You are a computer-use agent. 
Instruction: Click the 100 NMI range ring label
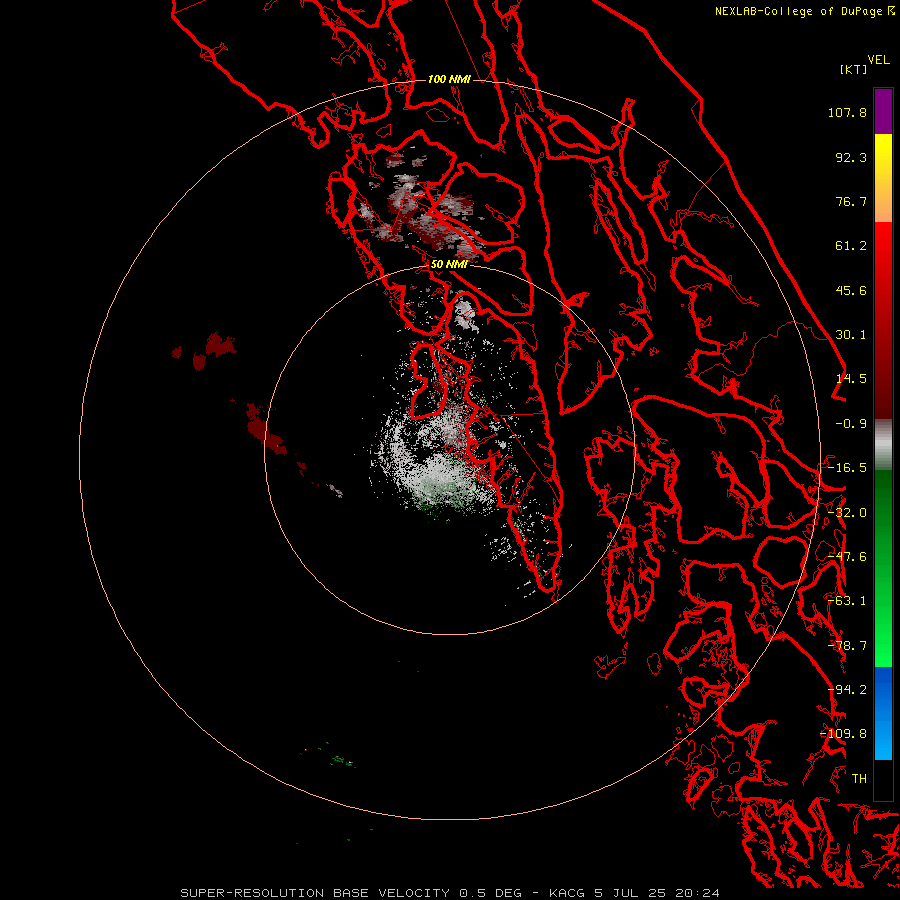click(x=449, y=79)
